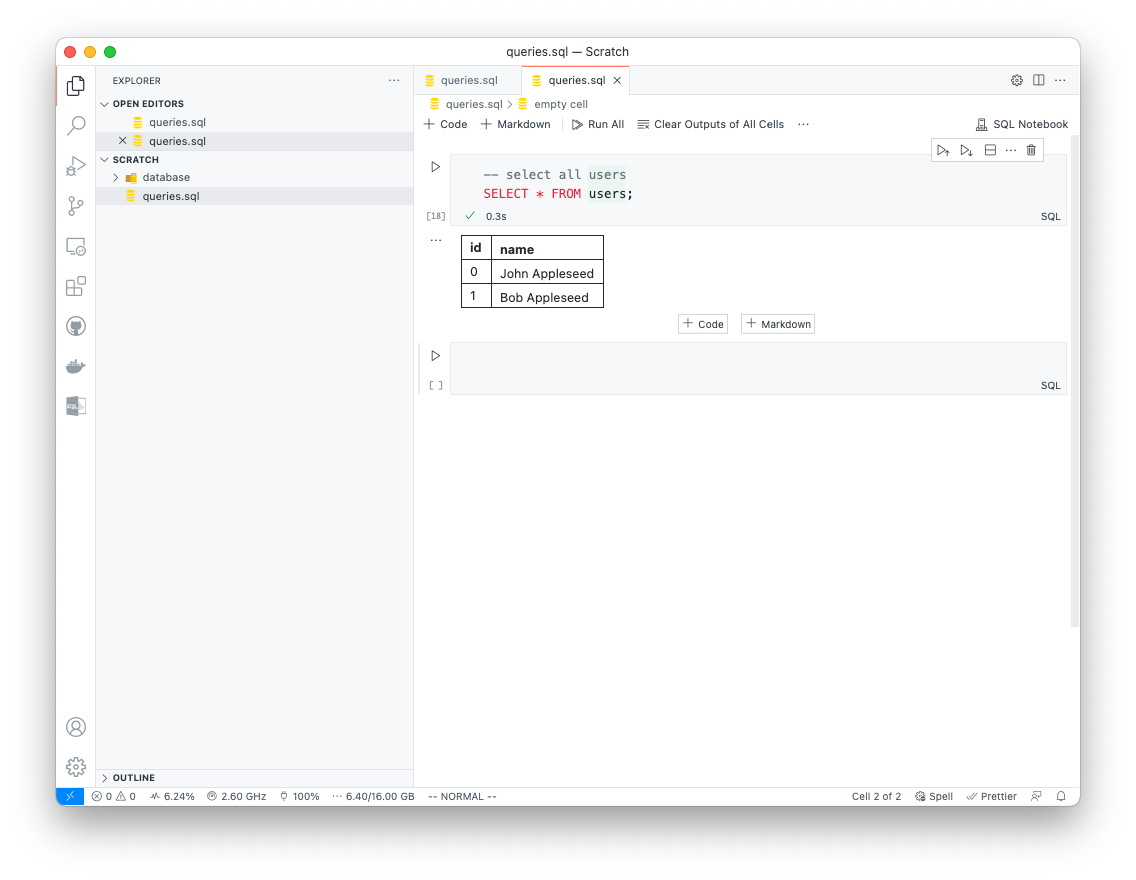Run the first SQL cell
This screenshot has width=1136, height=880.
435,167
